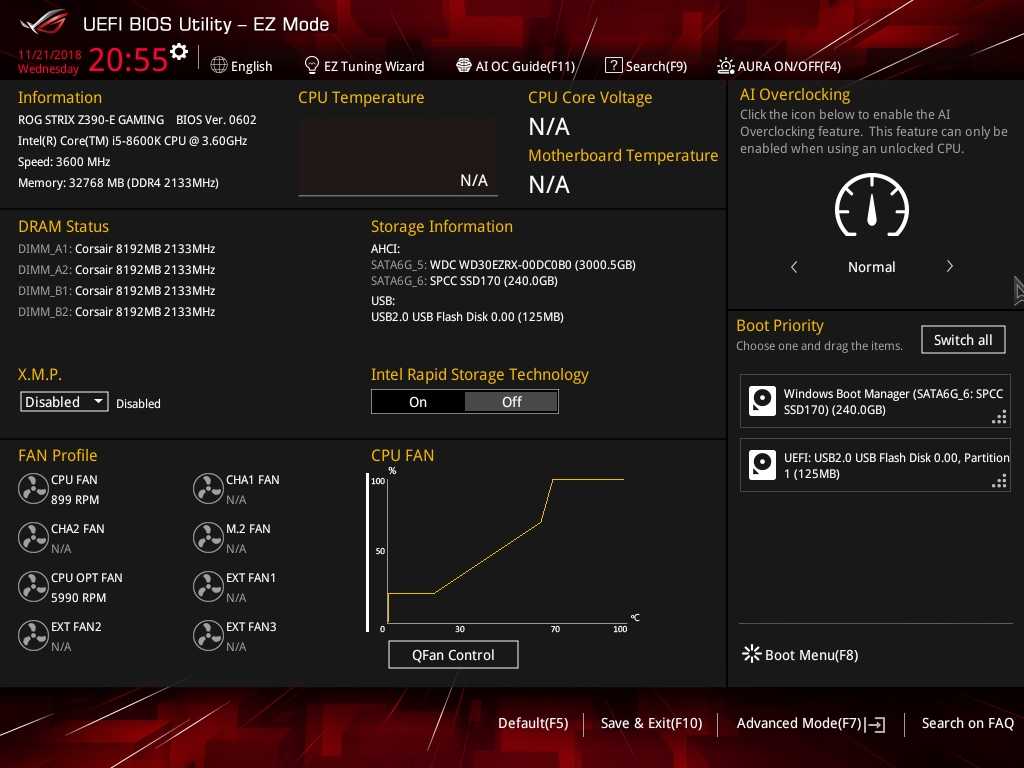Open the X.M.P. dropdown
Viewport: 1024px width, 768px height.
coord(65,402)
